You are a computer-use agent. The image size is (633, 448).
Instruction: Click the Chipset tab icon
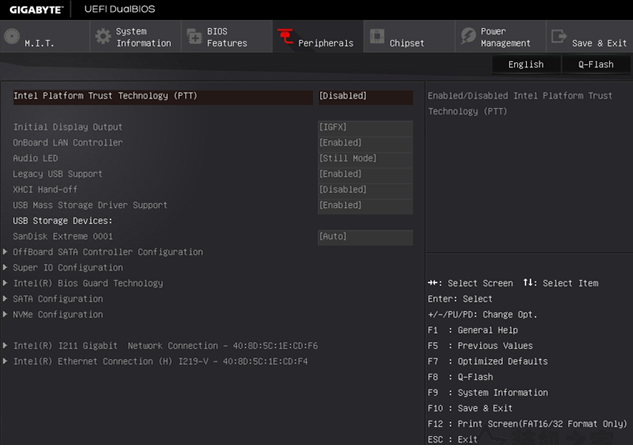(x=376, y=37)
